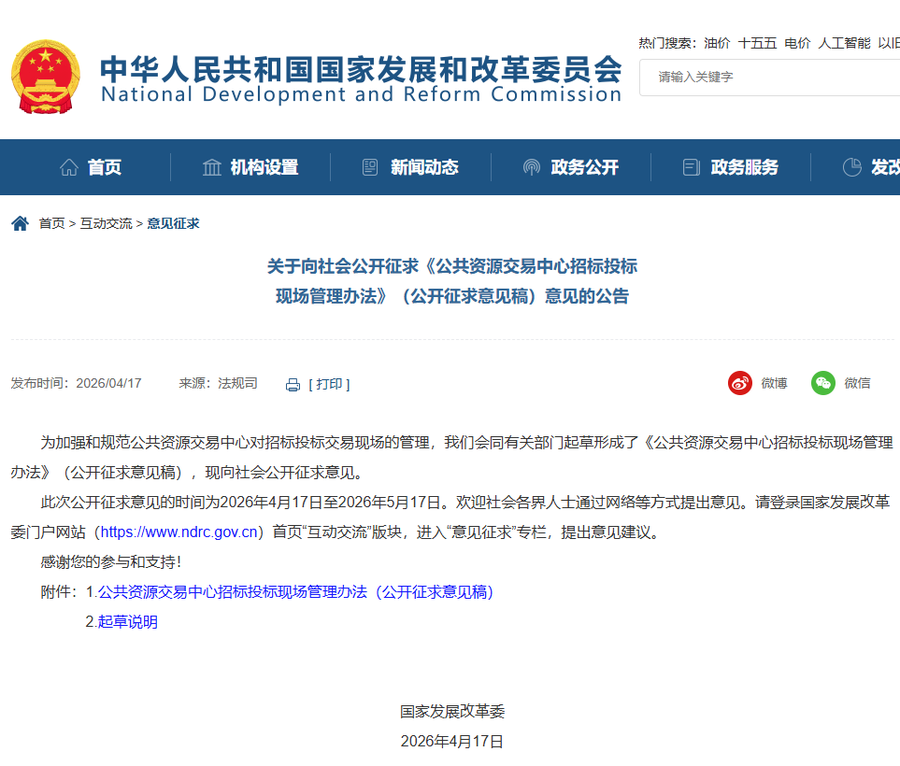Click the 请输入关键字 search field
This screenshot has height=766, width=900.
pyautogui.click(x=770, y=77)
